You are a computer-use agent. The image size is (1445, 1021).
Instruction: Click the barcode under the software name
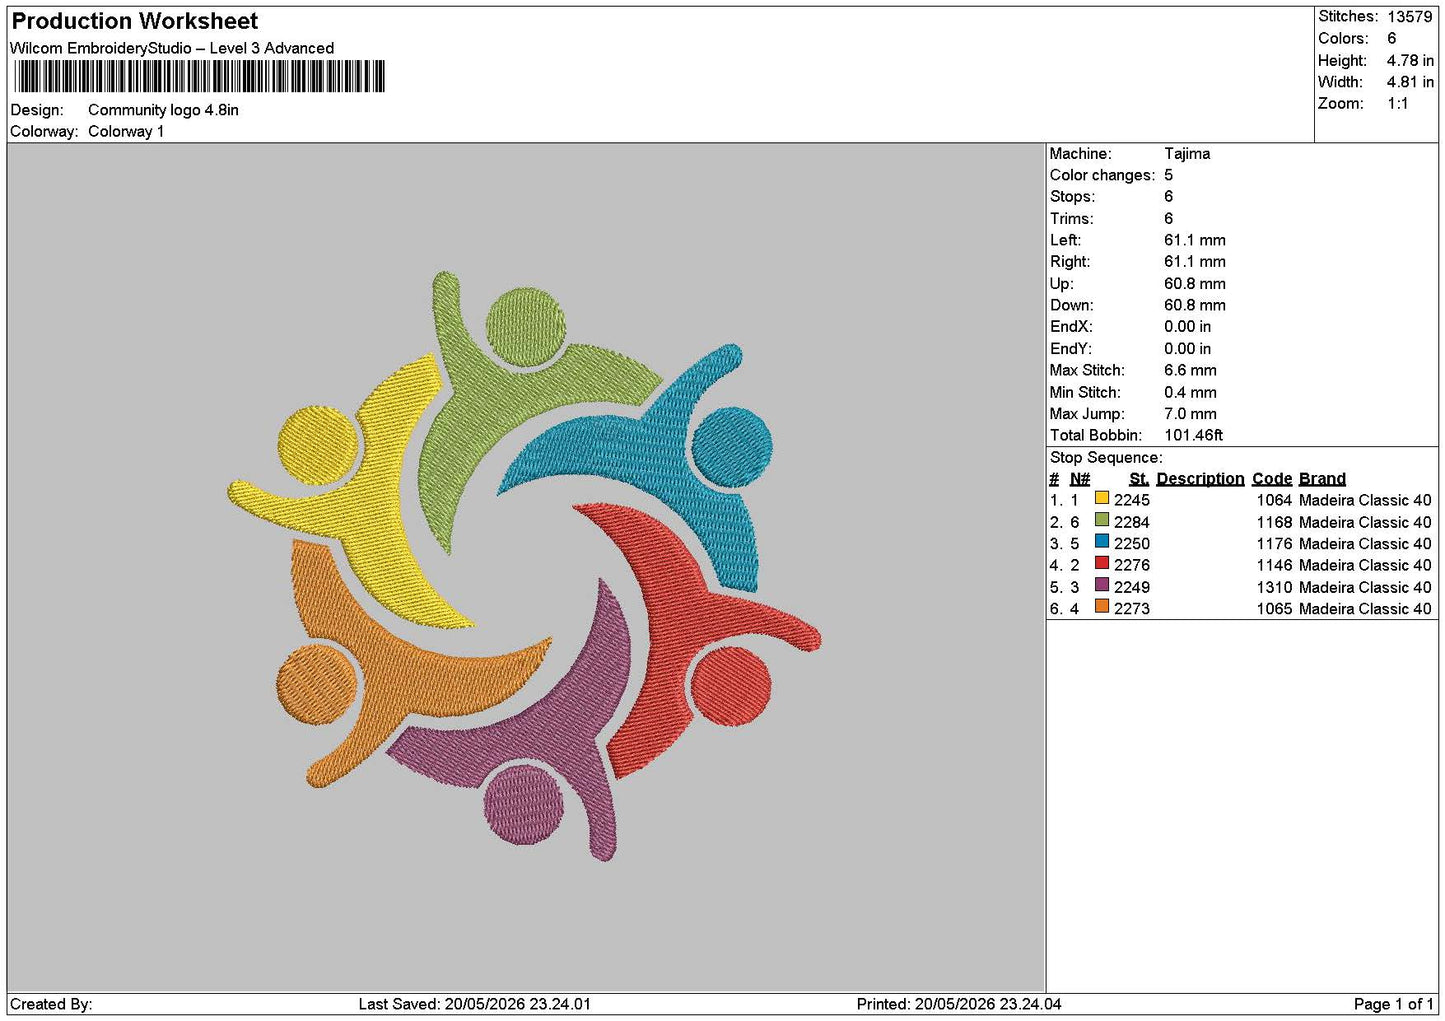199,76
